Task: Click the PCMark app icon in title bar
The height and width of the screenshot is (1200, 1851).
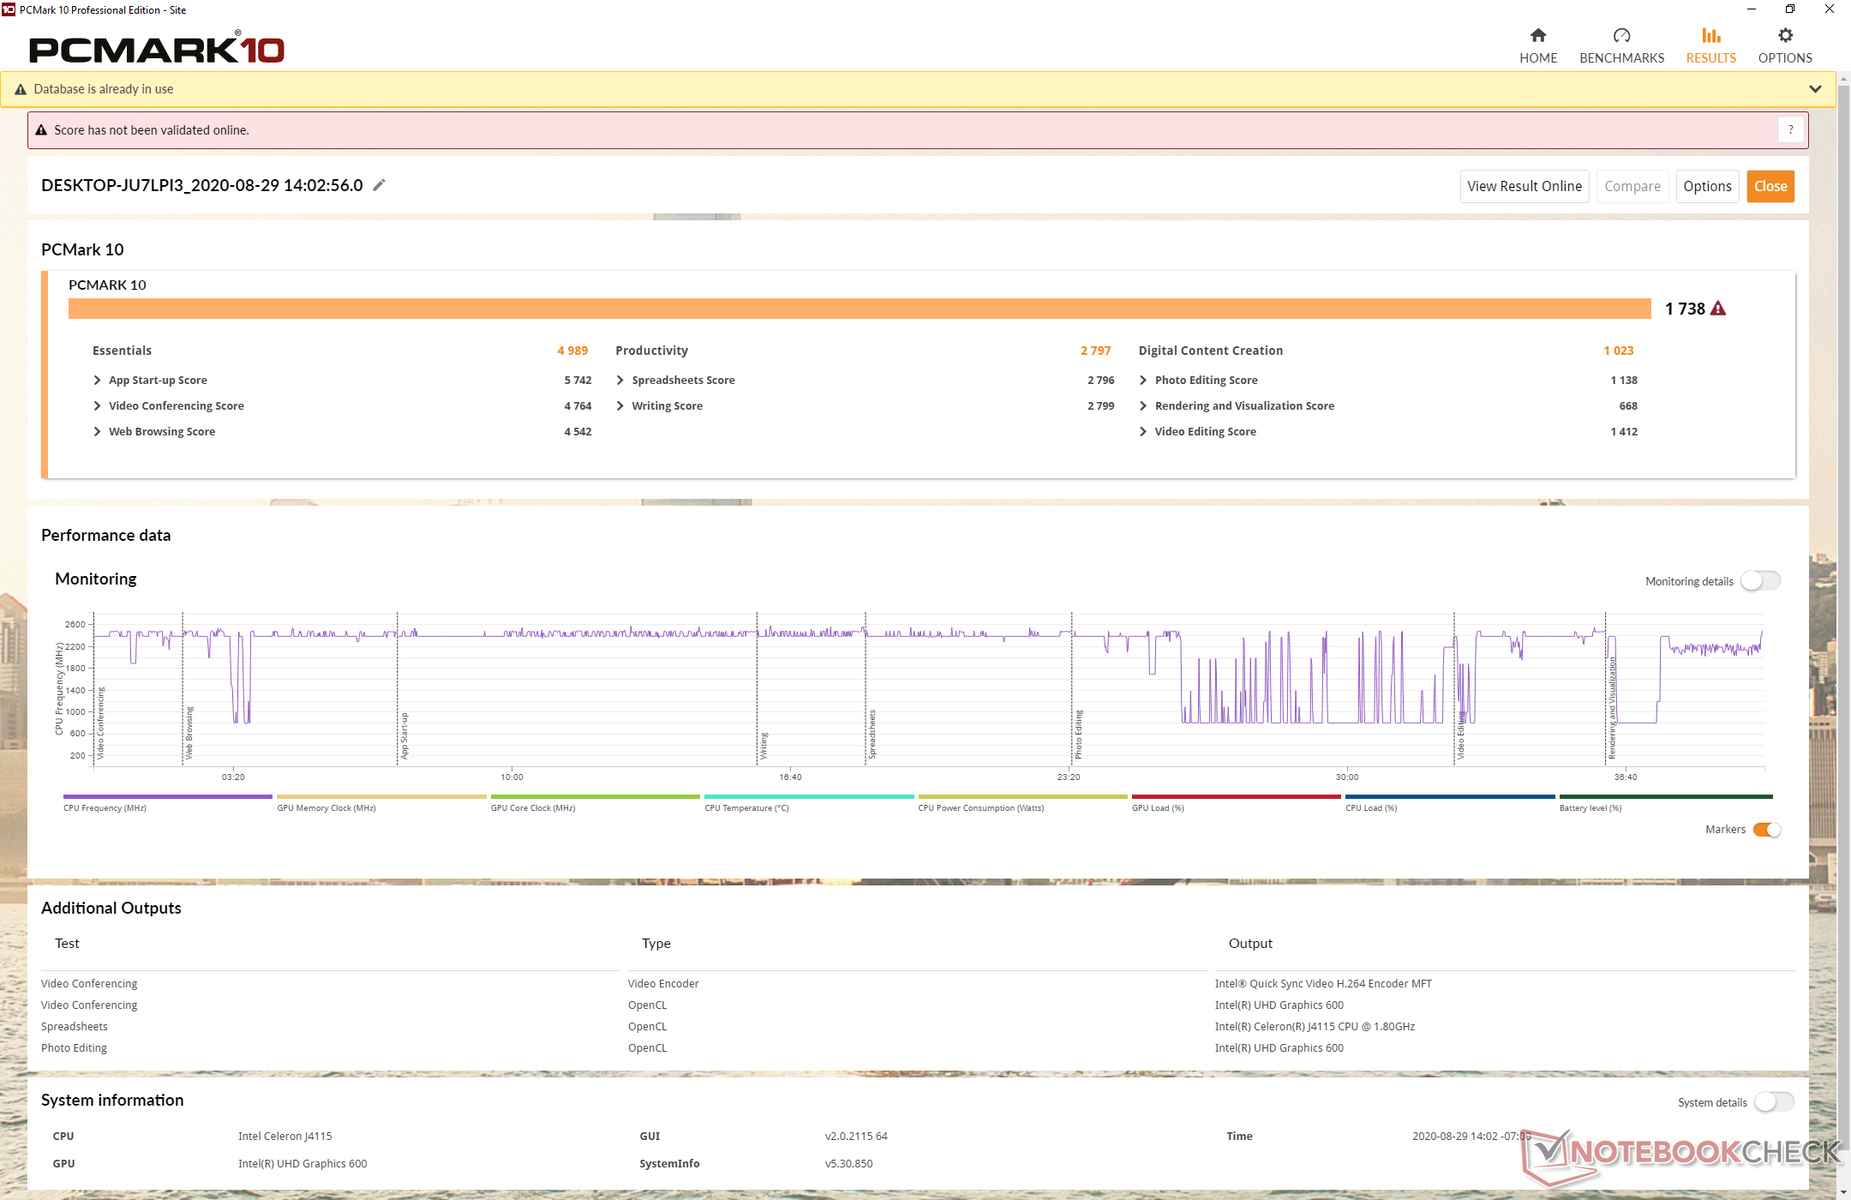Action: tap(9, 9)
